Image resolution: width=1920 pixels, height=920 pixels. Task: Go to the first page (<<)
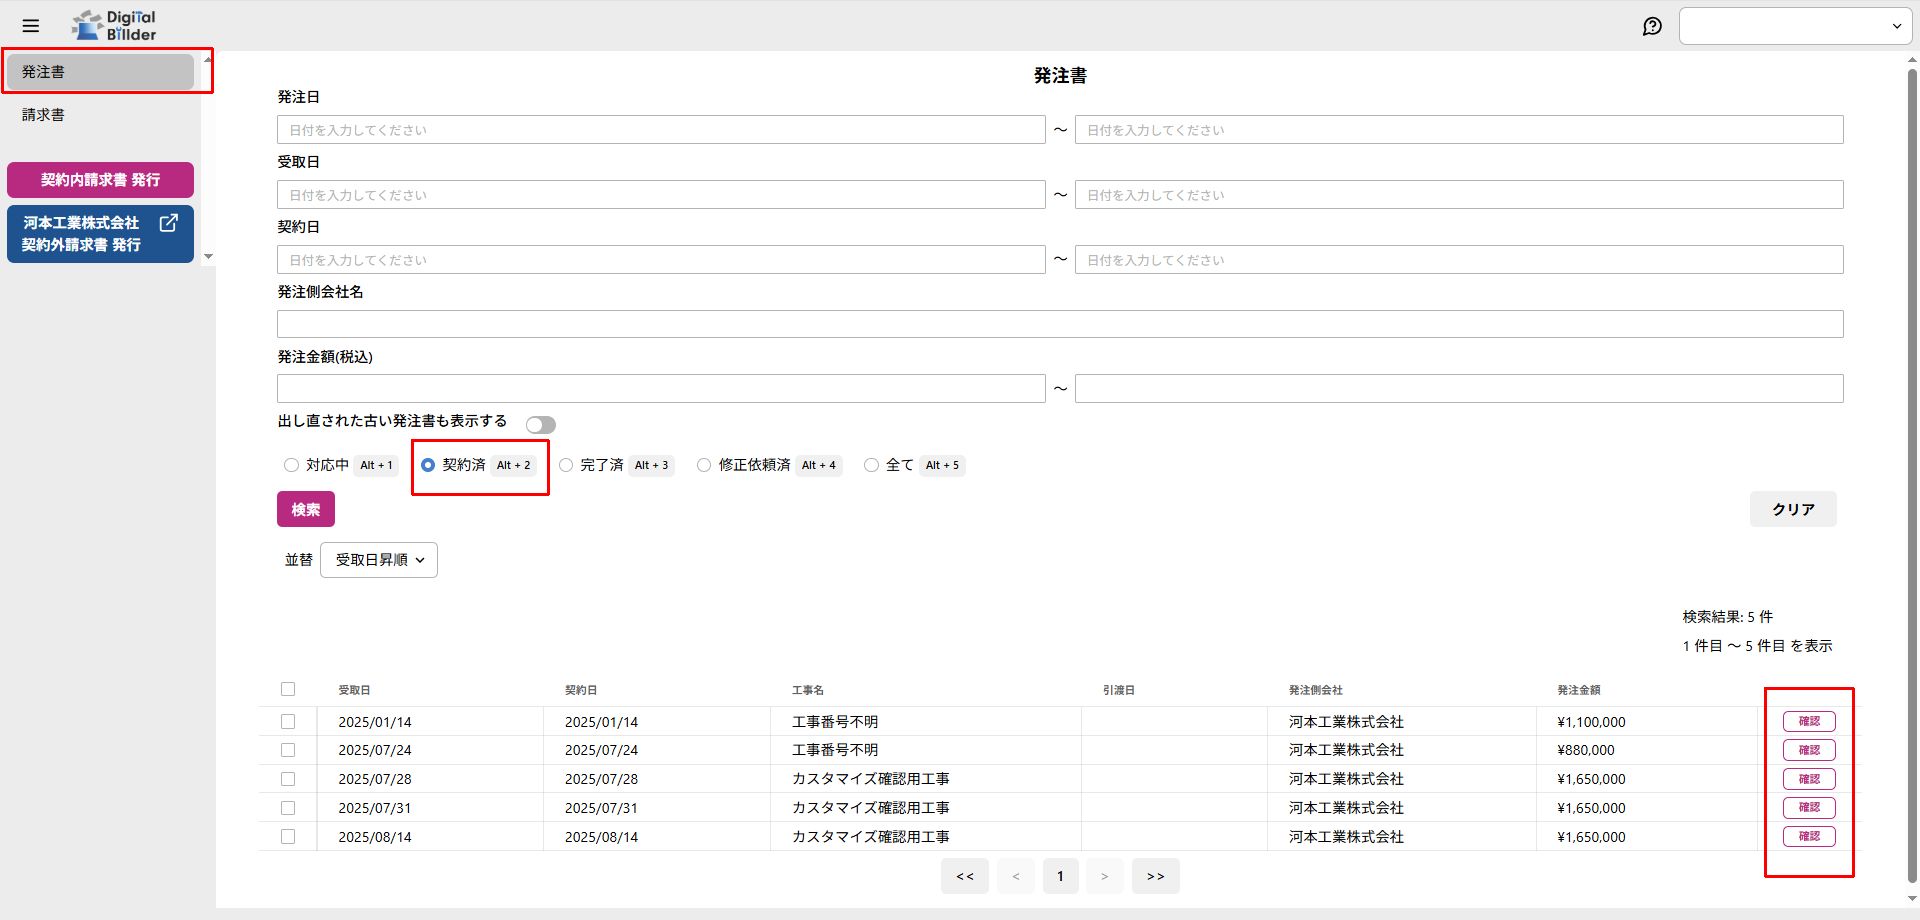tap(964, 876)
